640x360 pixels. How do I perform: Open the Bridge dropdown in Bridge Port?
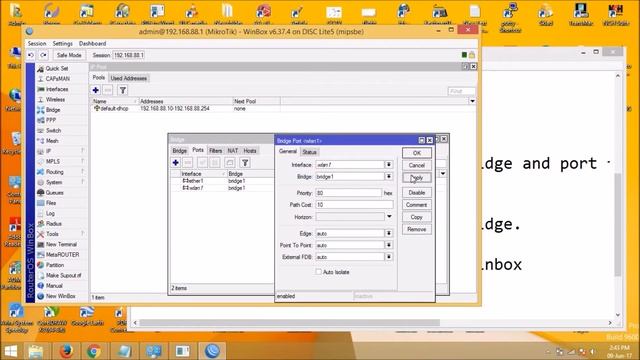point(389,176)
